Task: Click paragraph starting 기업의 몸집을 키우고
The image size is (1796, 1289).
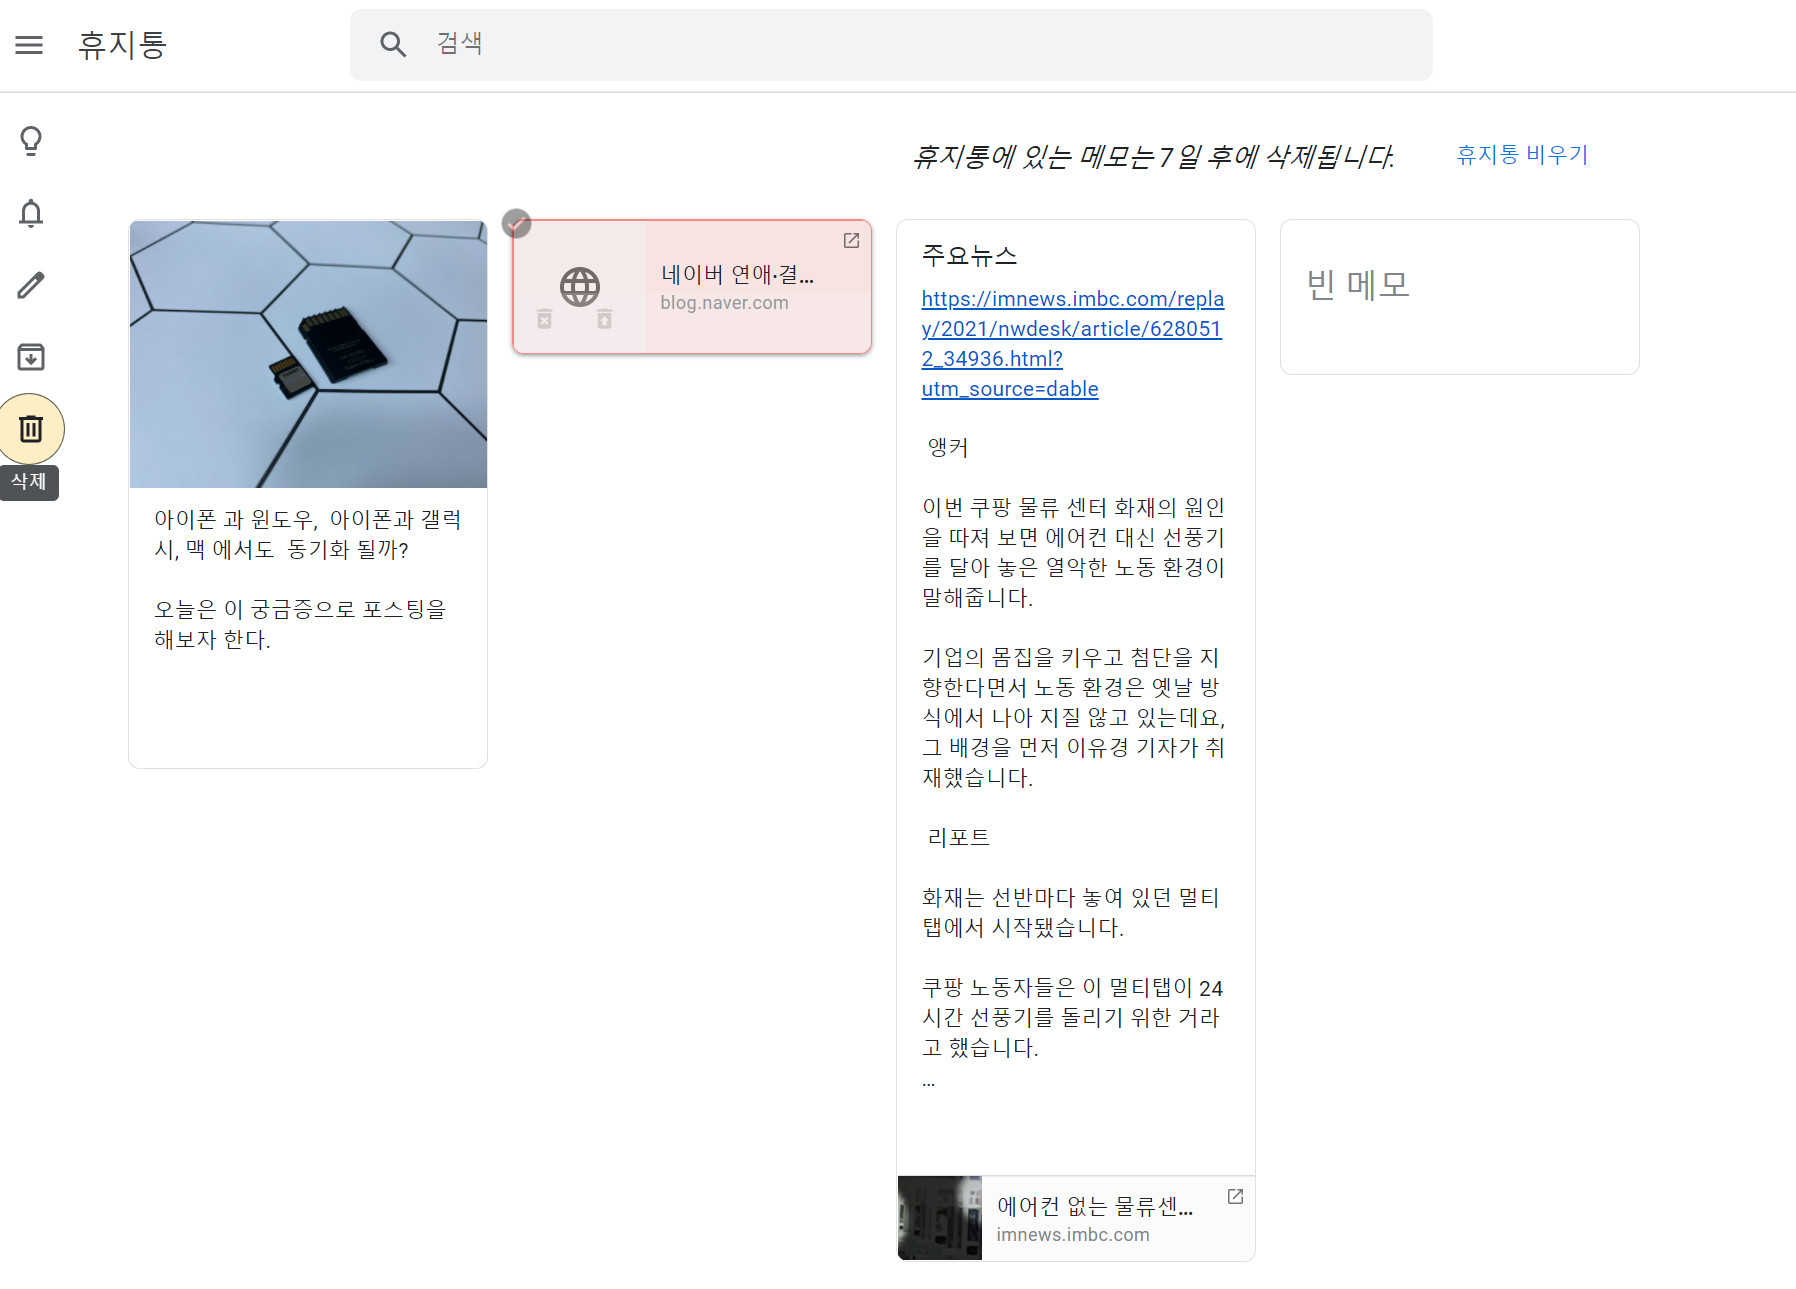Action: pyautogui.click(x=1073, y=717)
